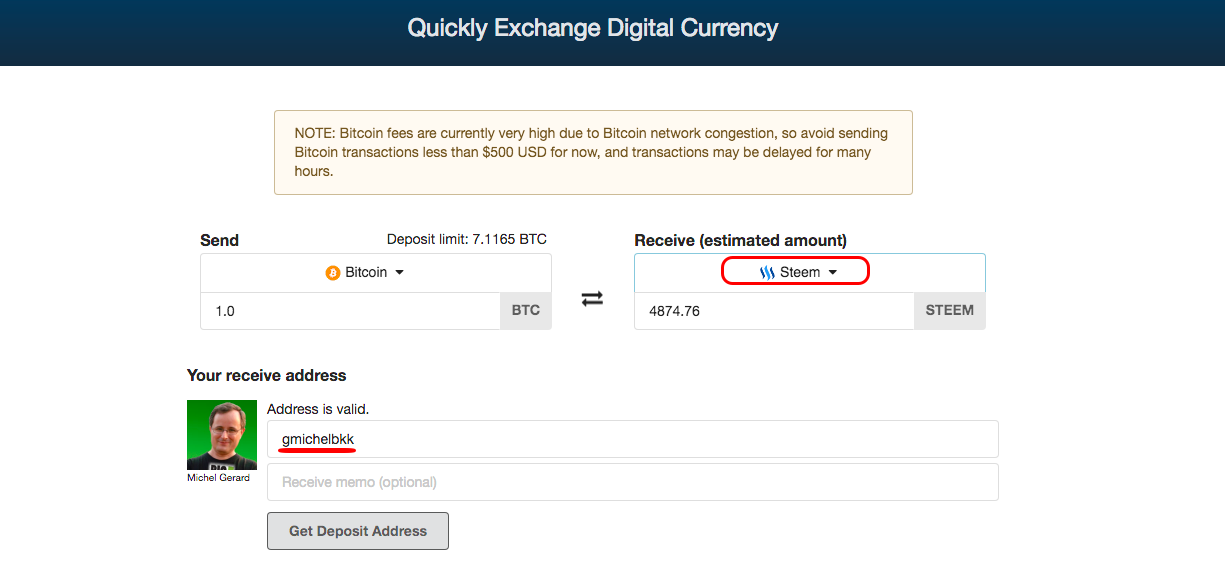Screen dimensions: 1225x565
Task: Click the Michel Gerard profile photo
Action: 222,435
